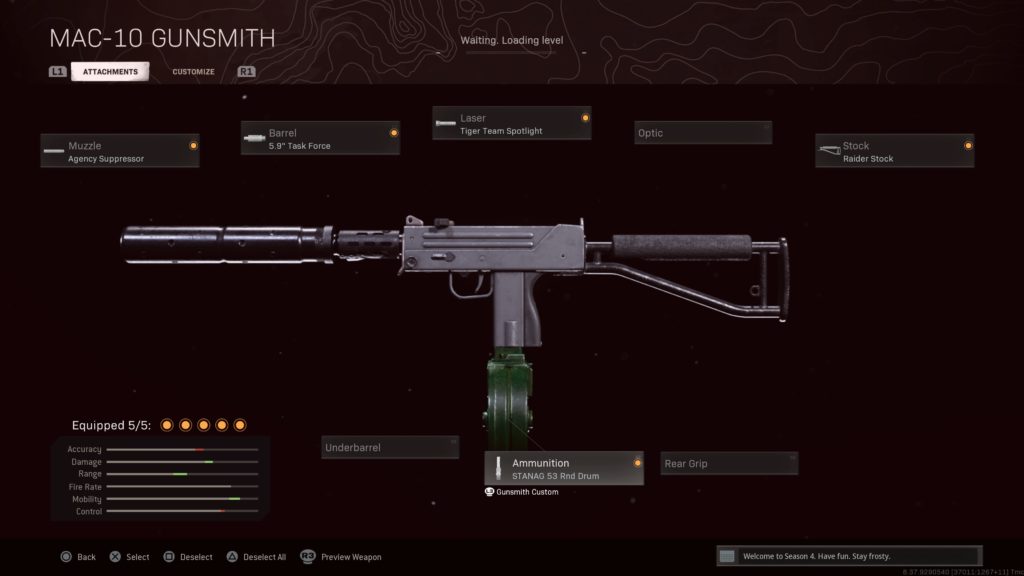
Task: Click the cross Select button icon
Action: point(115,556)
